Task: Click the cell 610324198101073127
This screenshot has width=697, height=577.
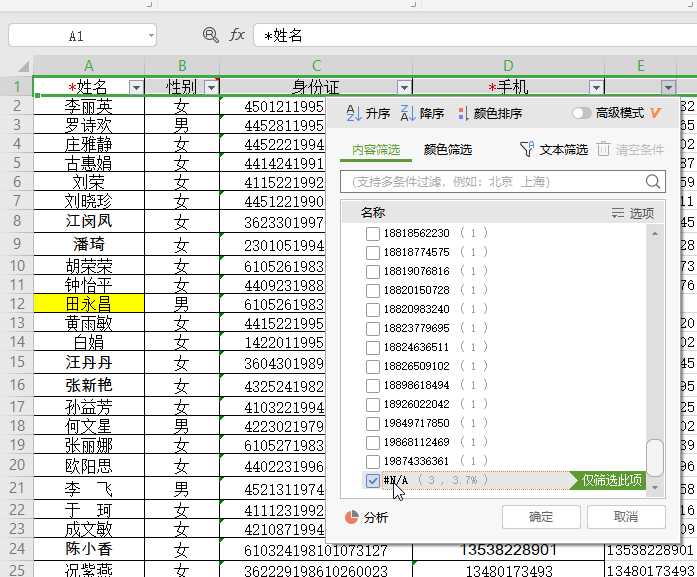Action: tap(316, 550)
